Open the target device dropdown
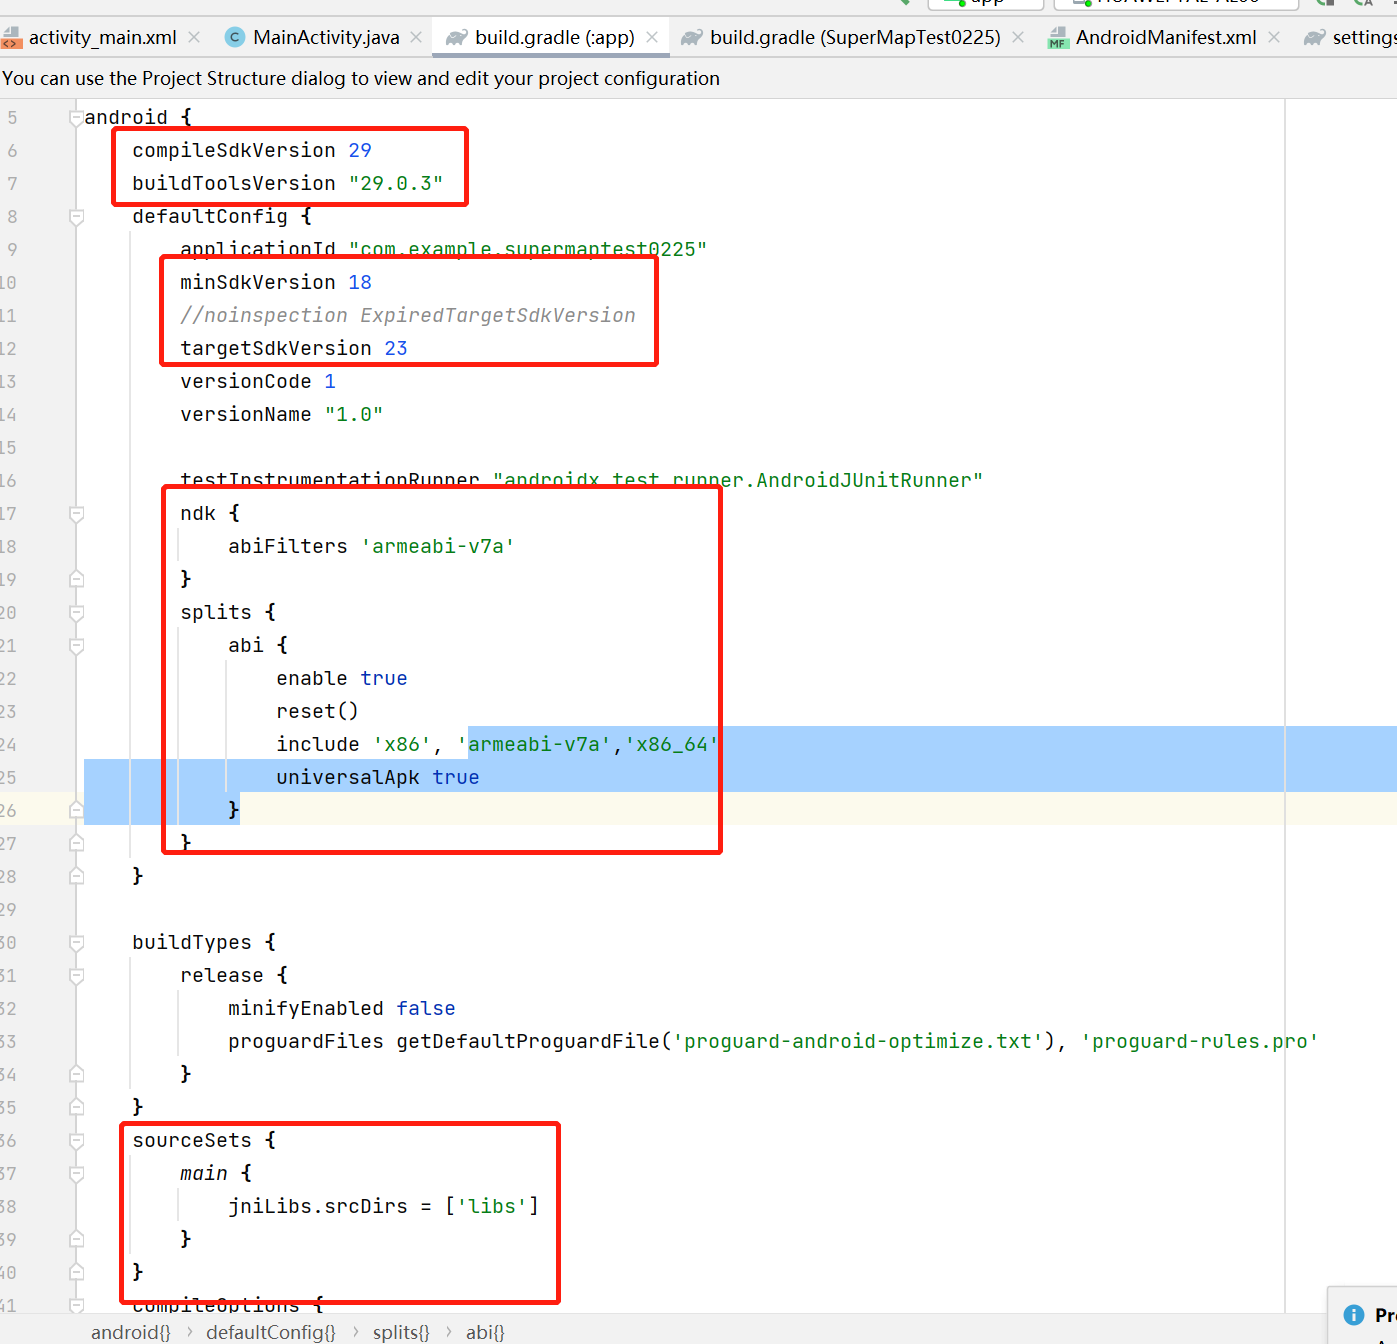Screen dimensions: 1397x1344 pyautogui.click(x=1176, y=3)
